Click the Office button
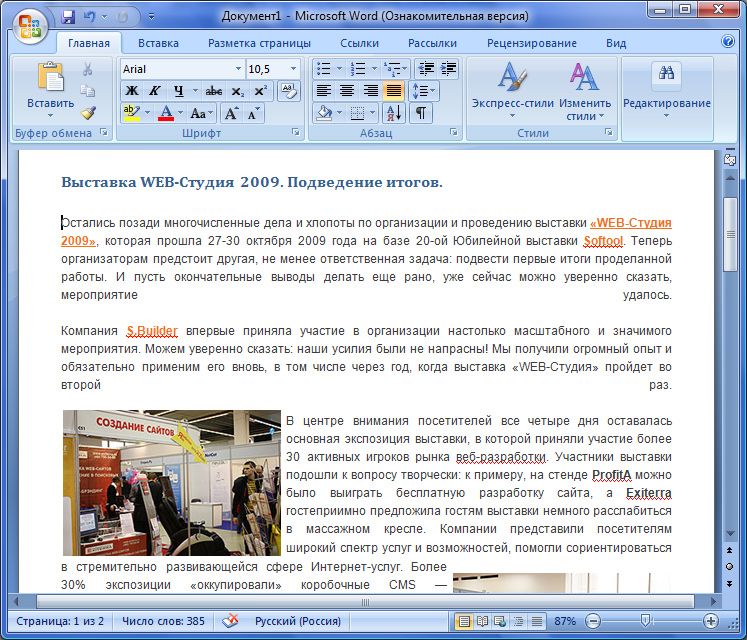The height and width of the screenshot is (640, 747). click(x=30, y=26)
